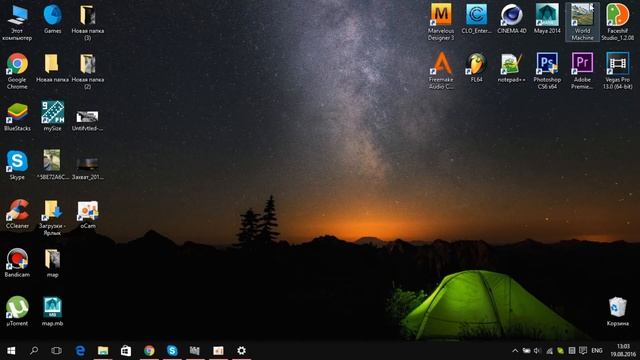Image resolution: width=640 pixels, height=360 pixels.
Task: Select the Skype desktop shortcut
Action: [17, 165]
